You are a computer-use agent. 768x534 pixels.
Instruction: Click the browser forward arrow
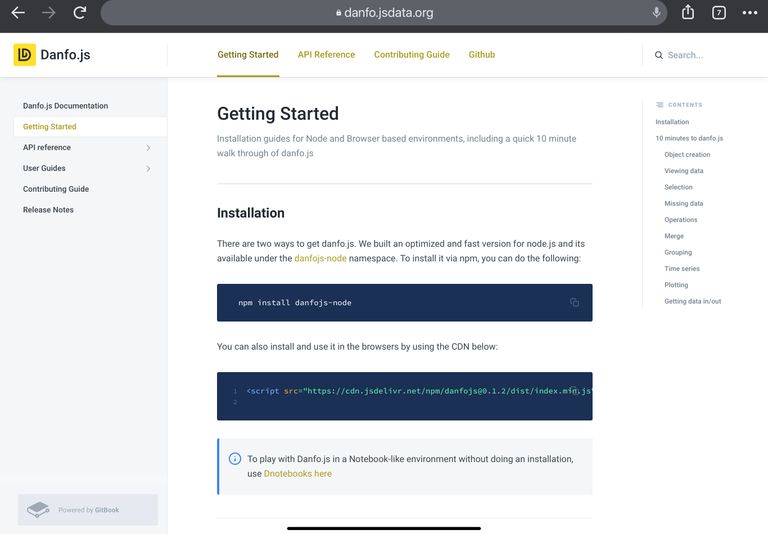coord(48,13)
